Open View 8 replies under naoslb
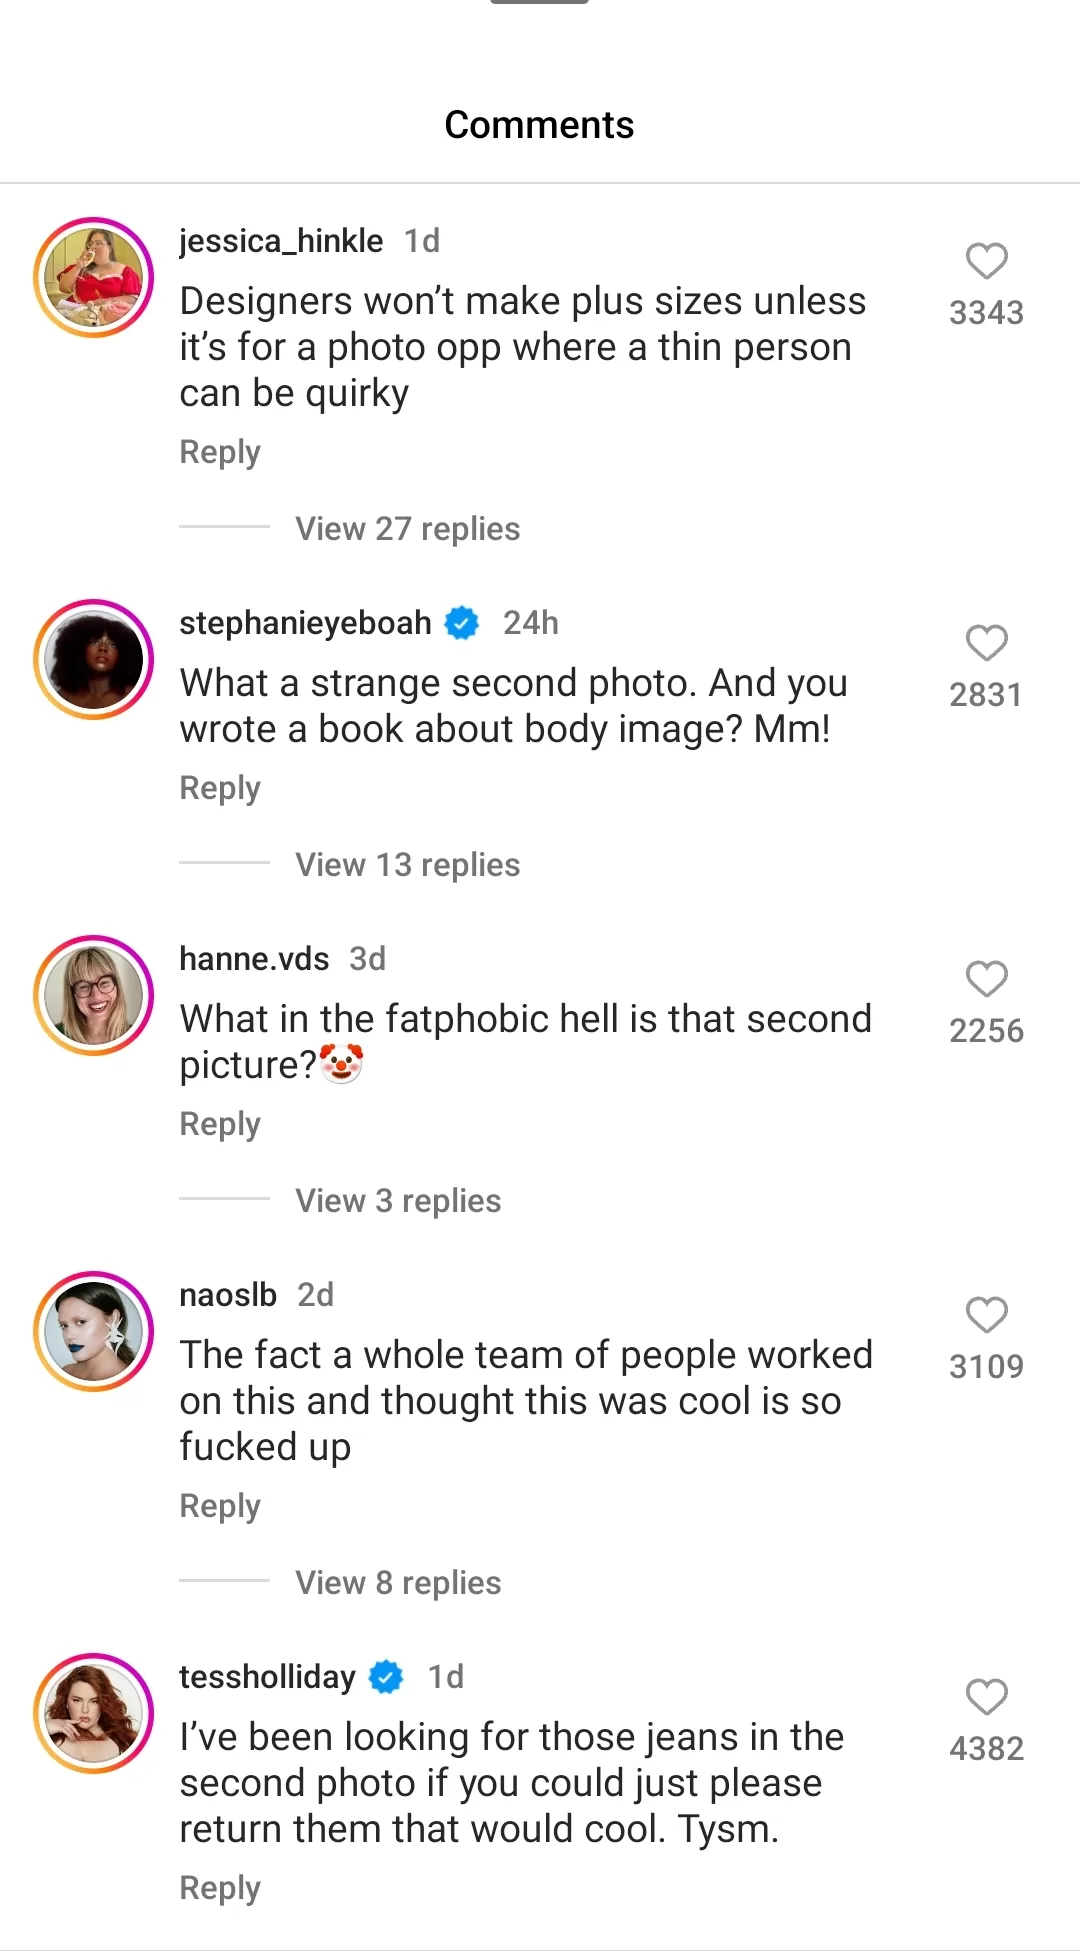The width and height of the screenshot is (1080, 1954). click(x=398, y=1583)
